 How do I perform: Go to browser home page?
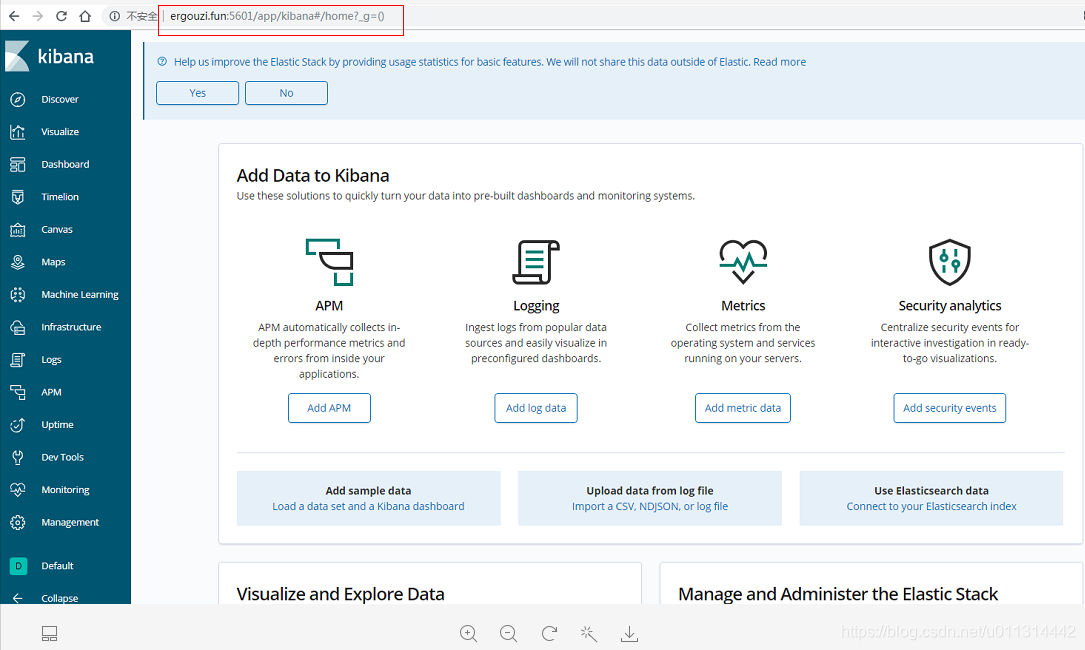tap(85, 16)
